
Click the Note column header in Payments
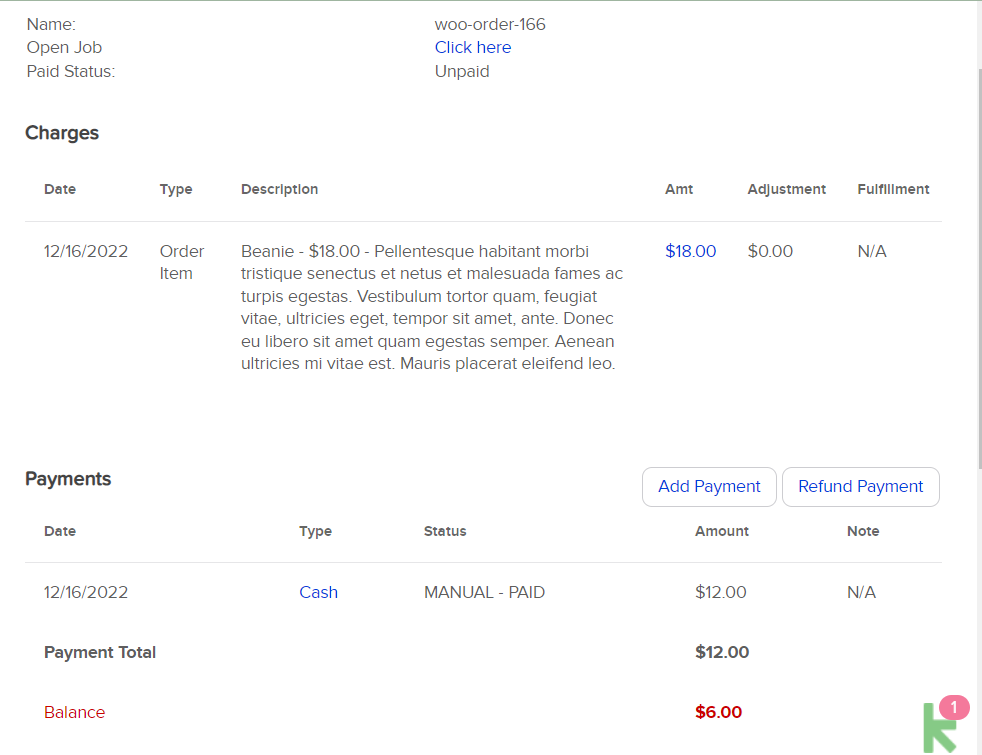[863, 531]
